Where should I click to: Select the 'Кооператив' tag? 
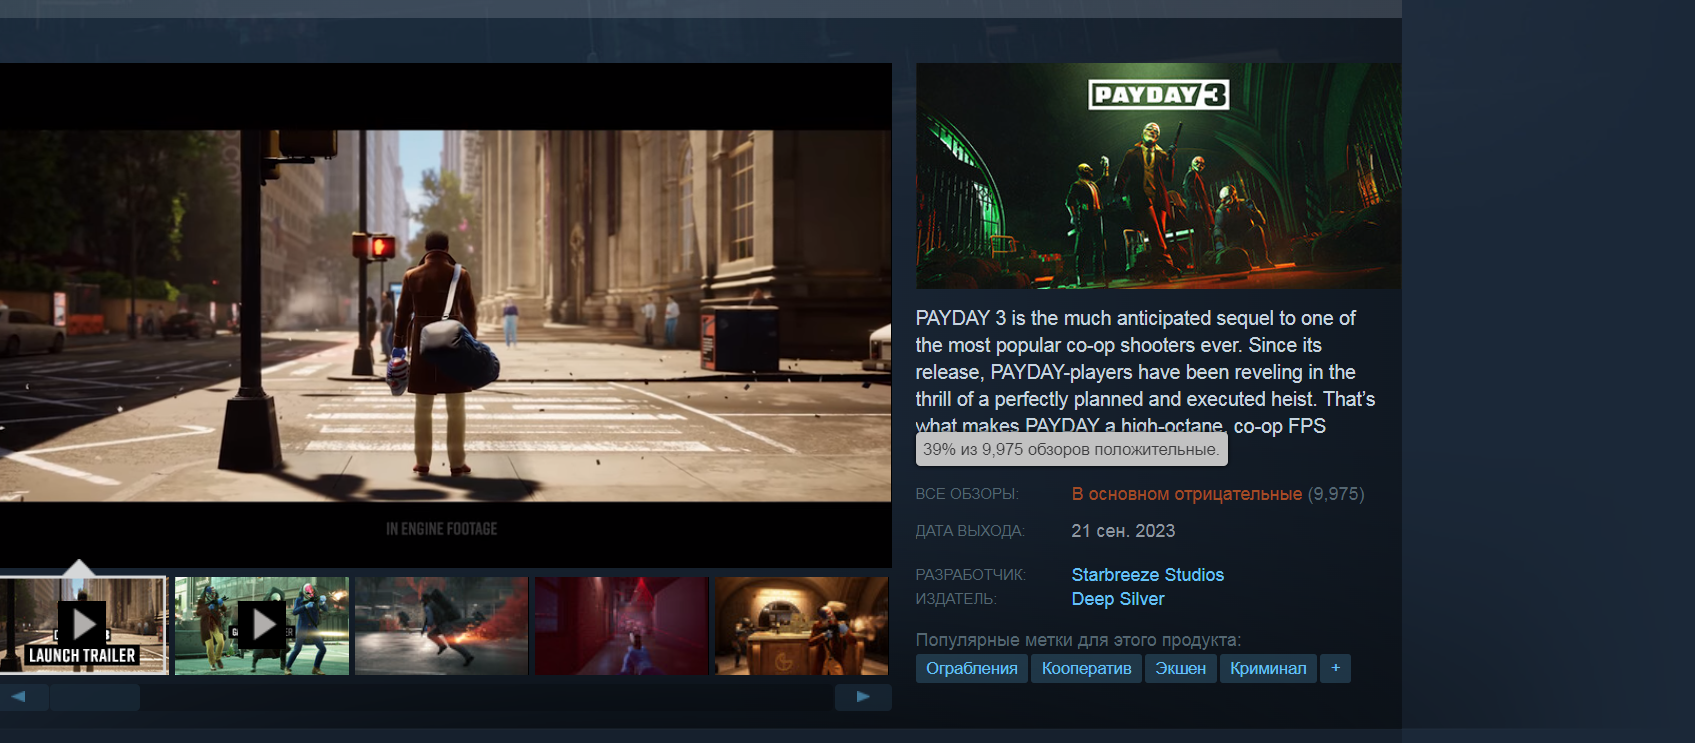[x=1086, y=668]
